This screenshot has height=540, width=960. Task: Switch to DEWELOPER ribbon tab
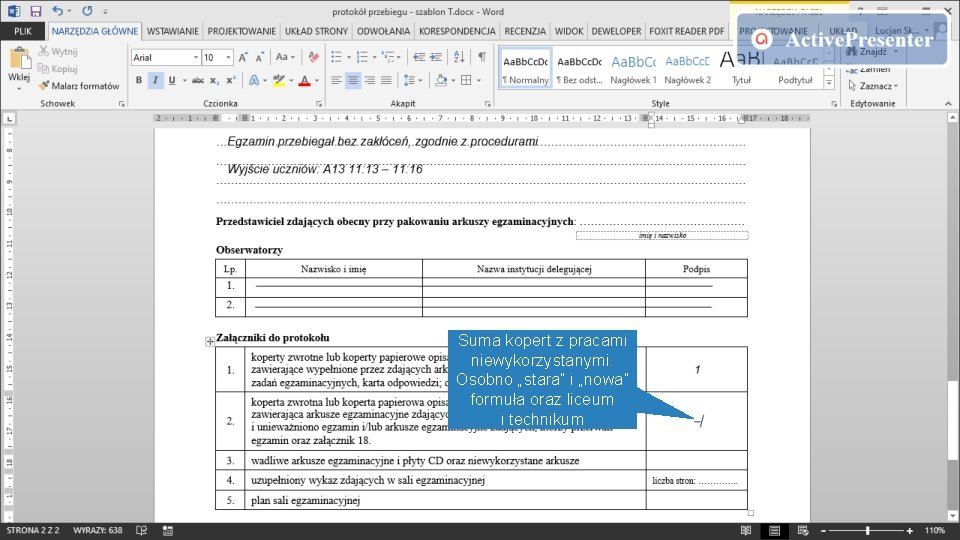616,31
